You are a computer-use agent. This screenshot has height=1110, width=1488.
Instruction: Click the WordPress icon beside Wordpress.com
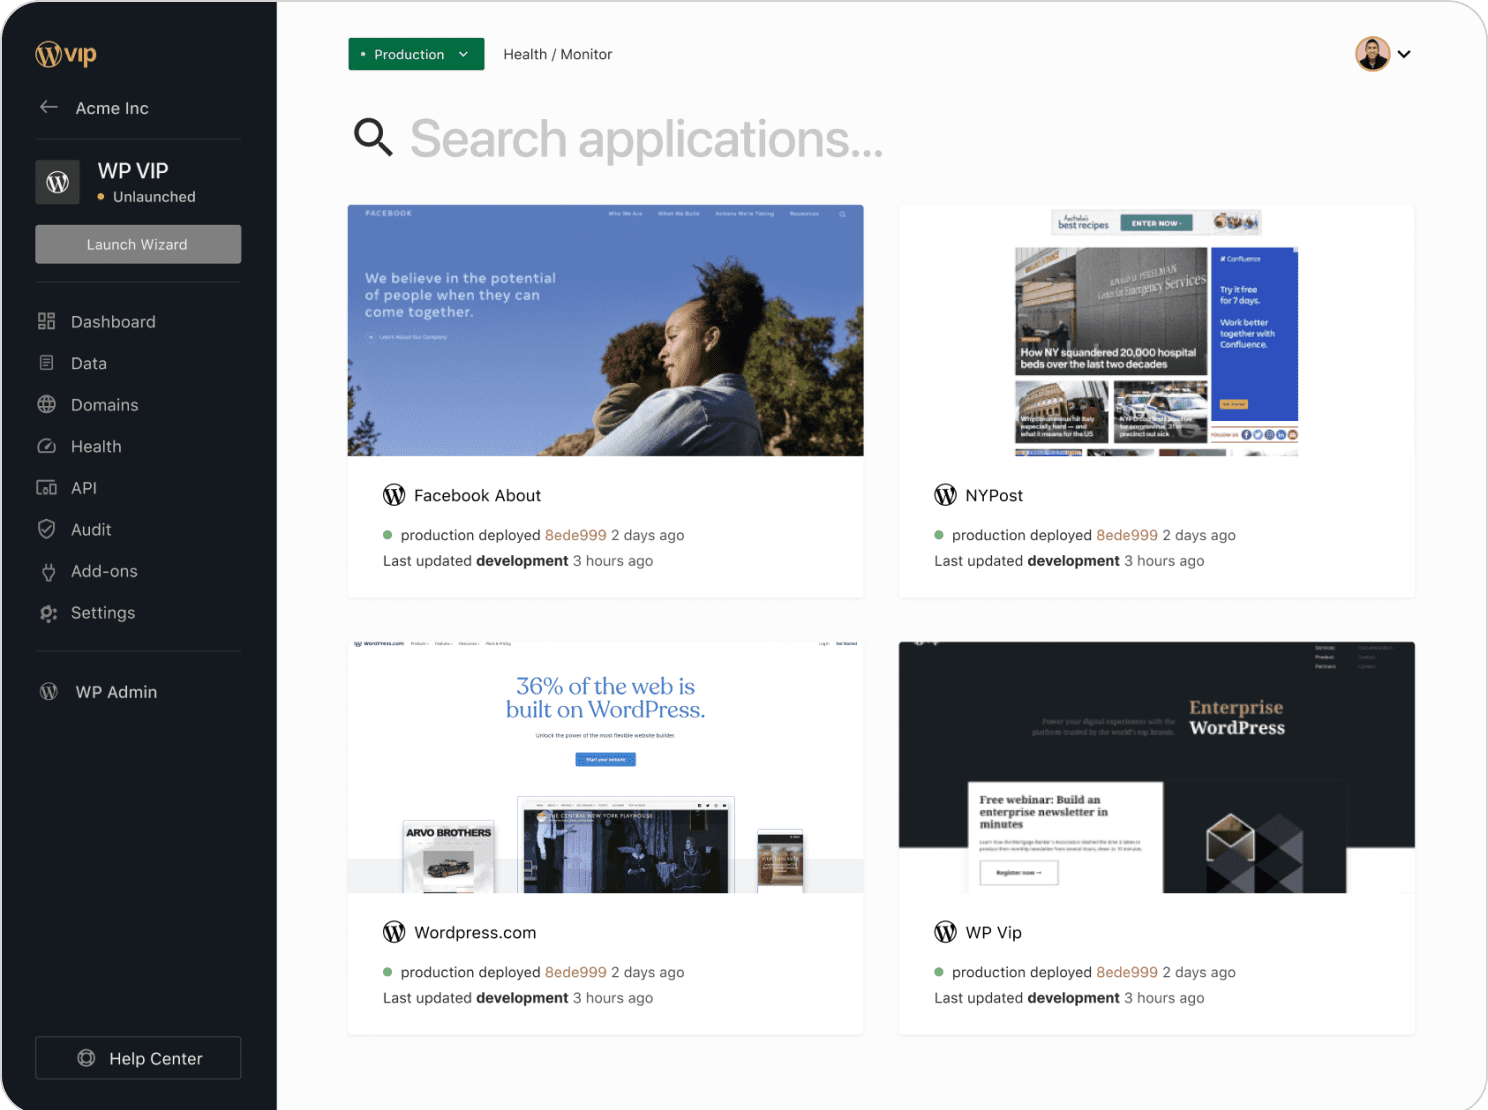click(x=394, y=932)
